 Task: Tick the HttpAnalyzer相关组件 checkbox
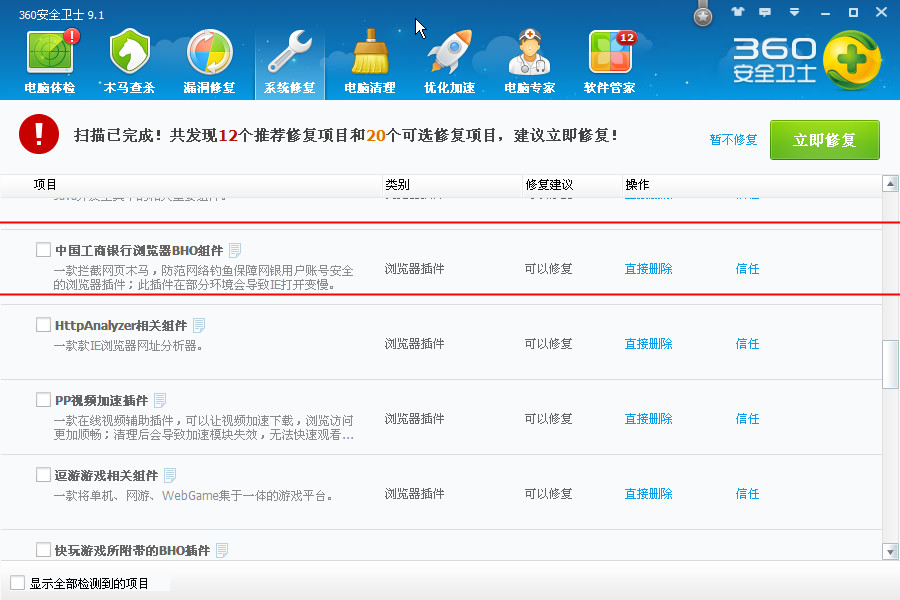click(x=43, y=325)
